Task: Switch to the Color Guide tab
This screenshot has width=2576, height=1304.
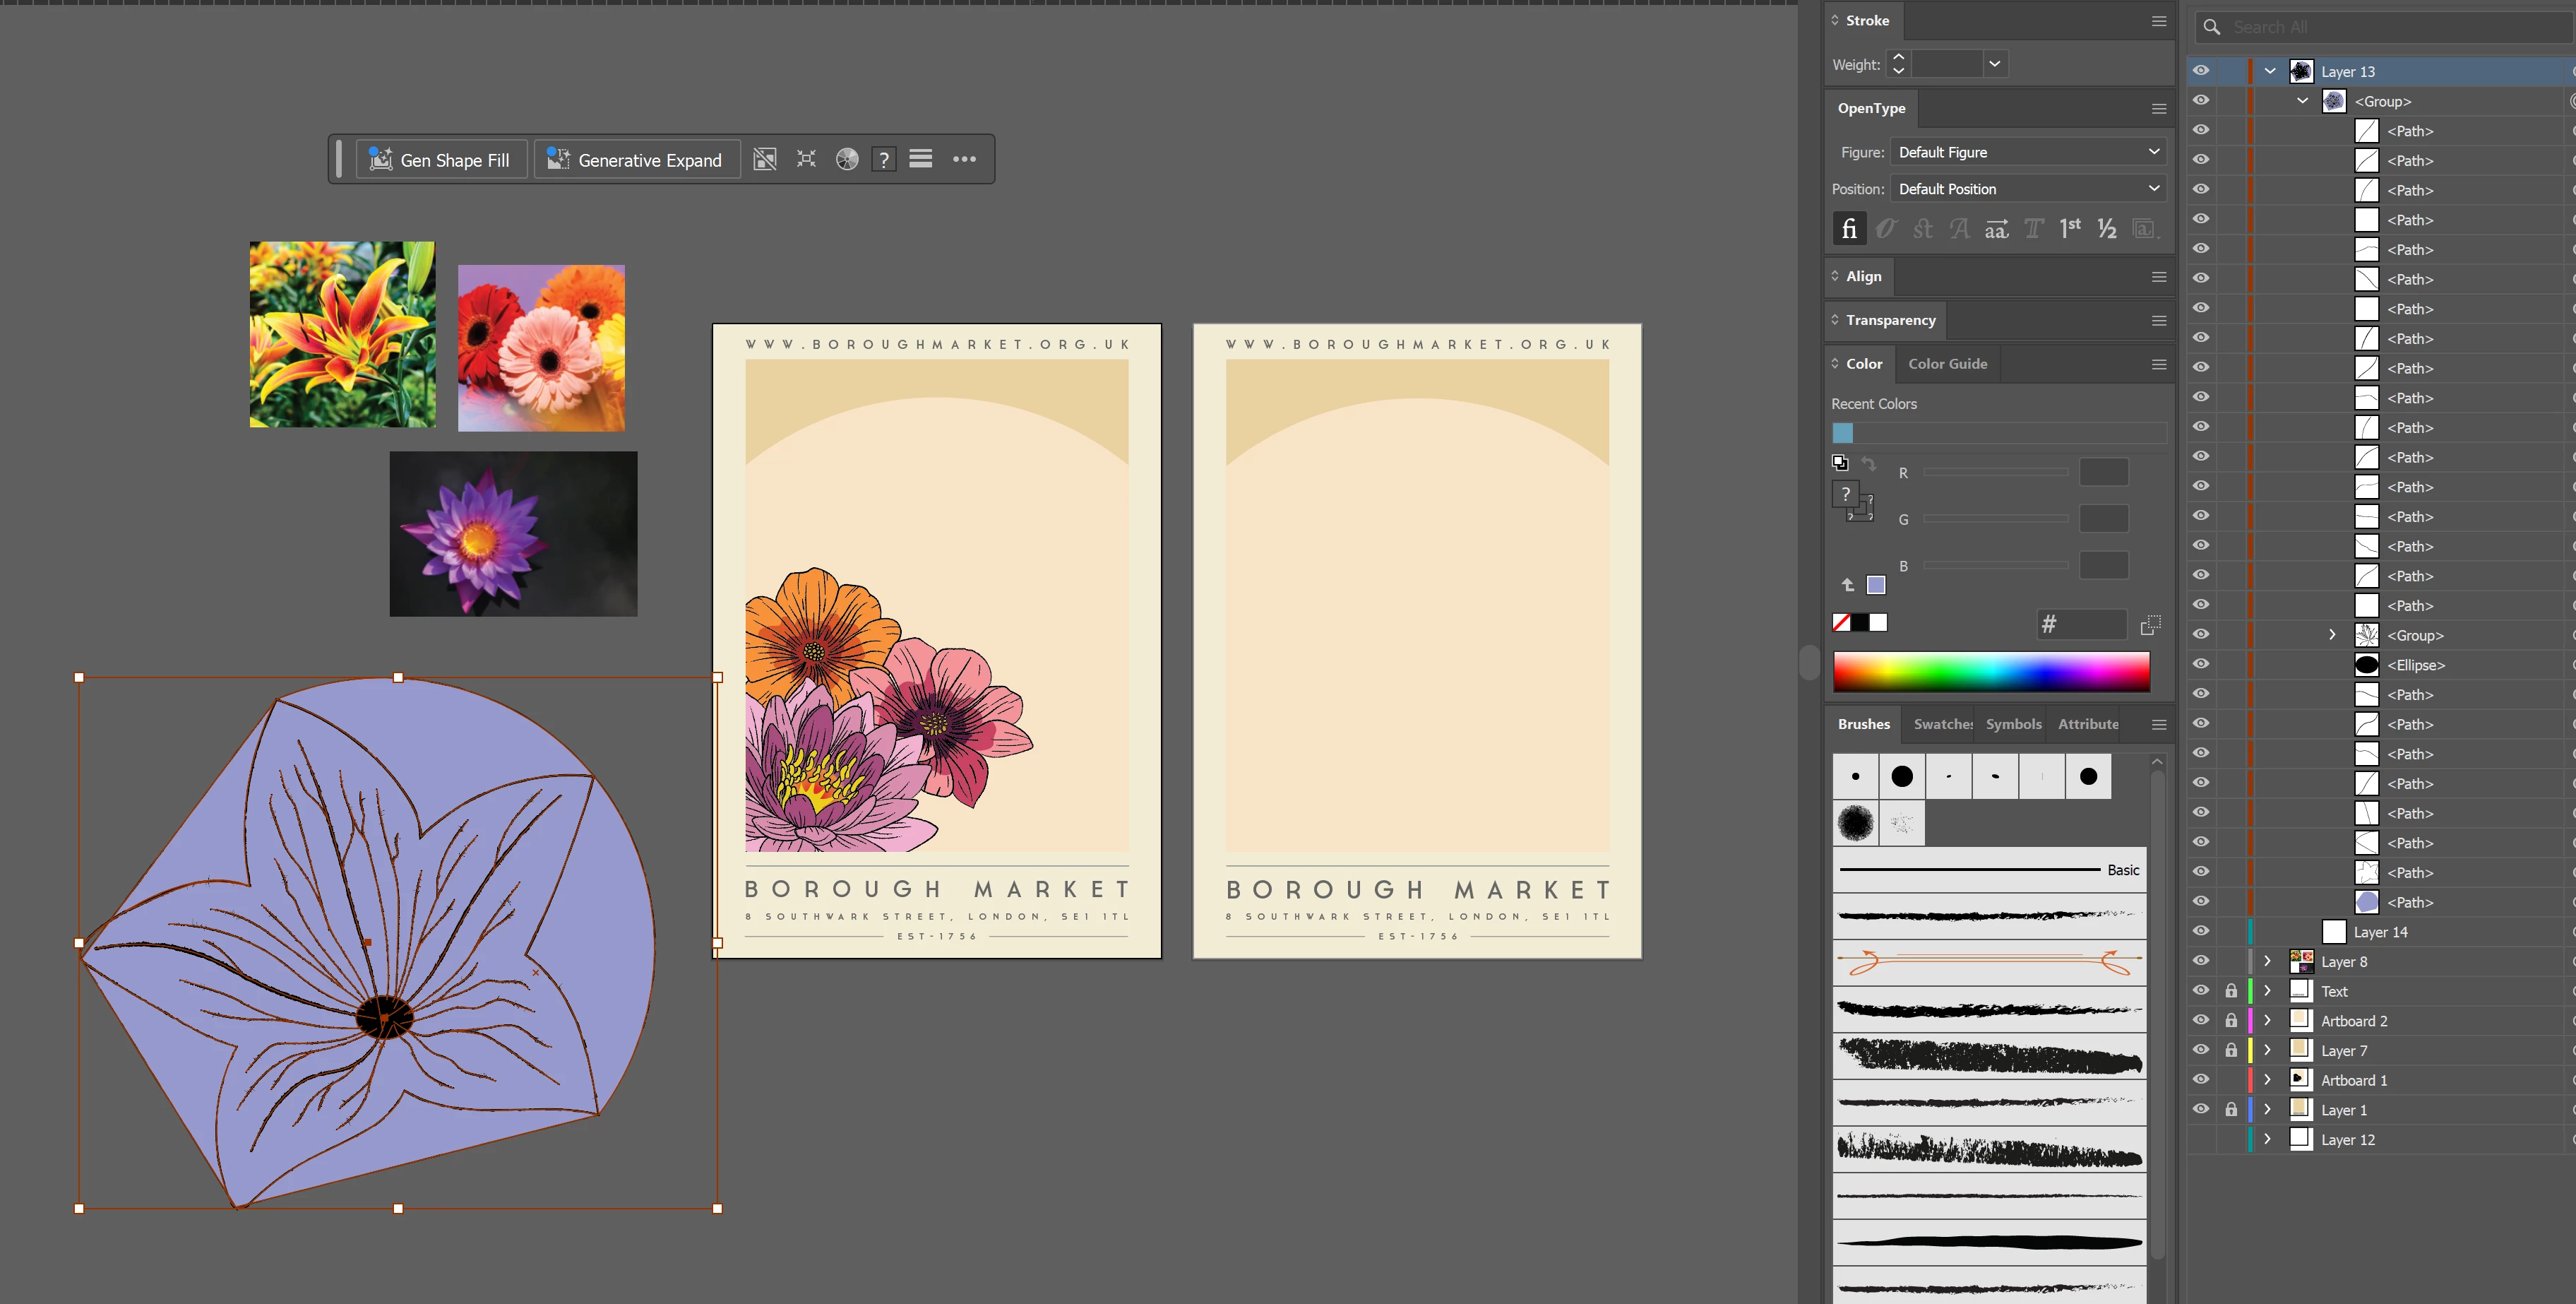Action: 1947,364
